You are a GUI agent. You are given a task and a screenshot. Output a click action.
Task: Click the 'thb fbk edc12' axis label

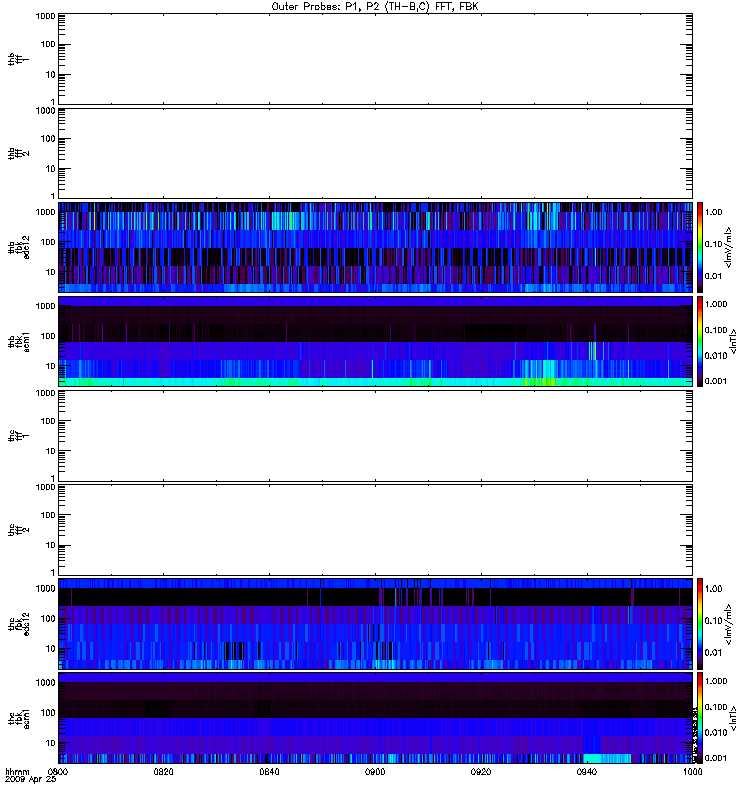(x=18, y=247)
